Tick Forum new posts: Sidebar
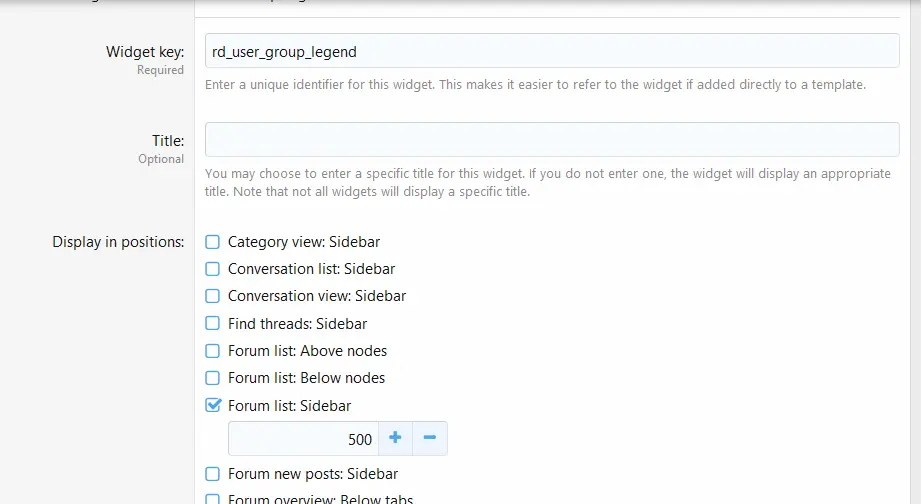 pos(212,474)
